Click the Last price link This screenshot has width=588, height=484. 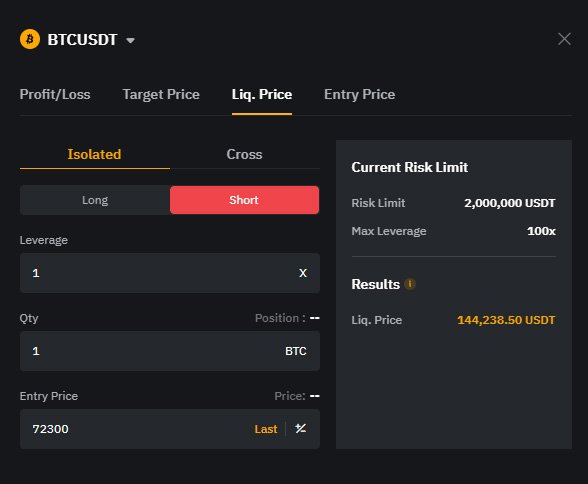266,429
